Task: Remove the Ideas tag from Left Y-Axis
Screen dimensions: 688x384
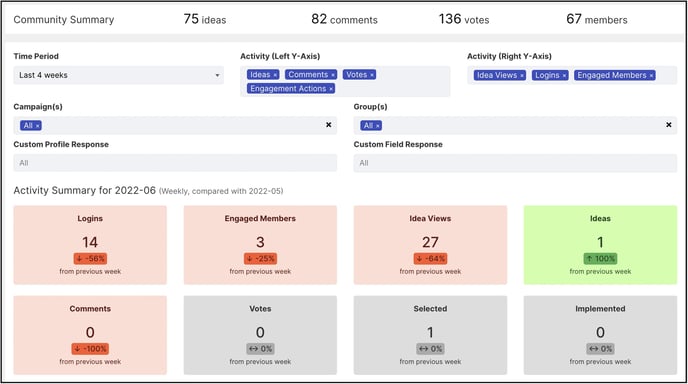Action: (x=275, y=75)
